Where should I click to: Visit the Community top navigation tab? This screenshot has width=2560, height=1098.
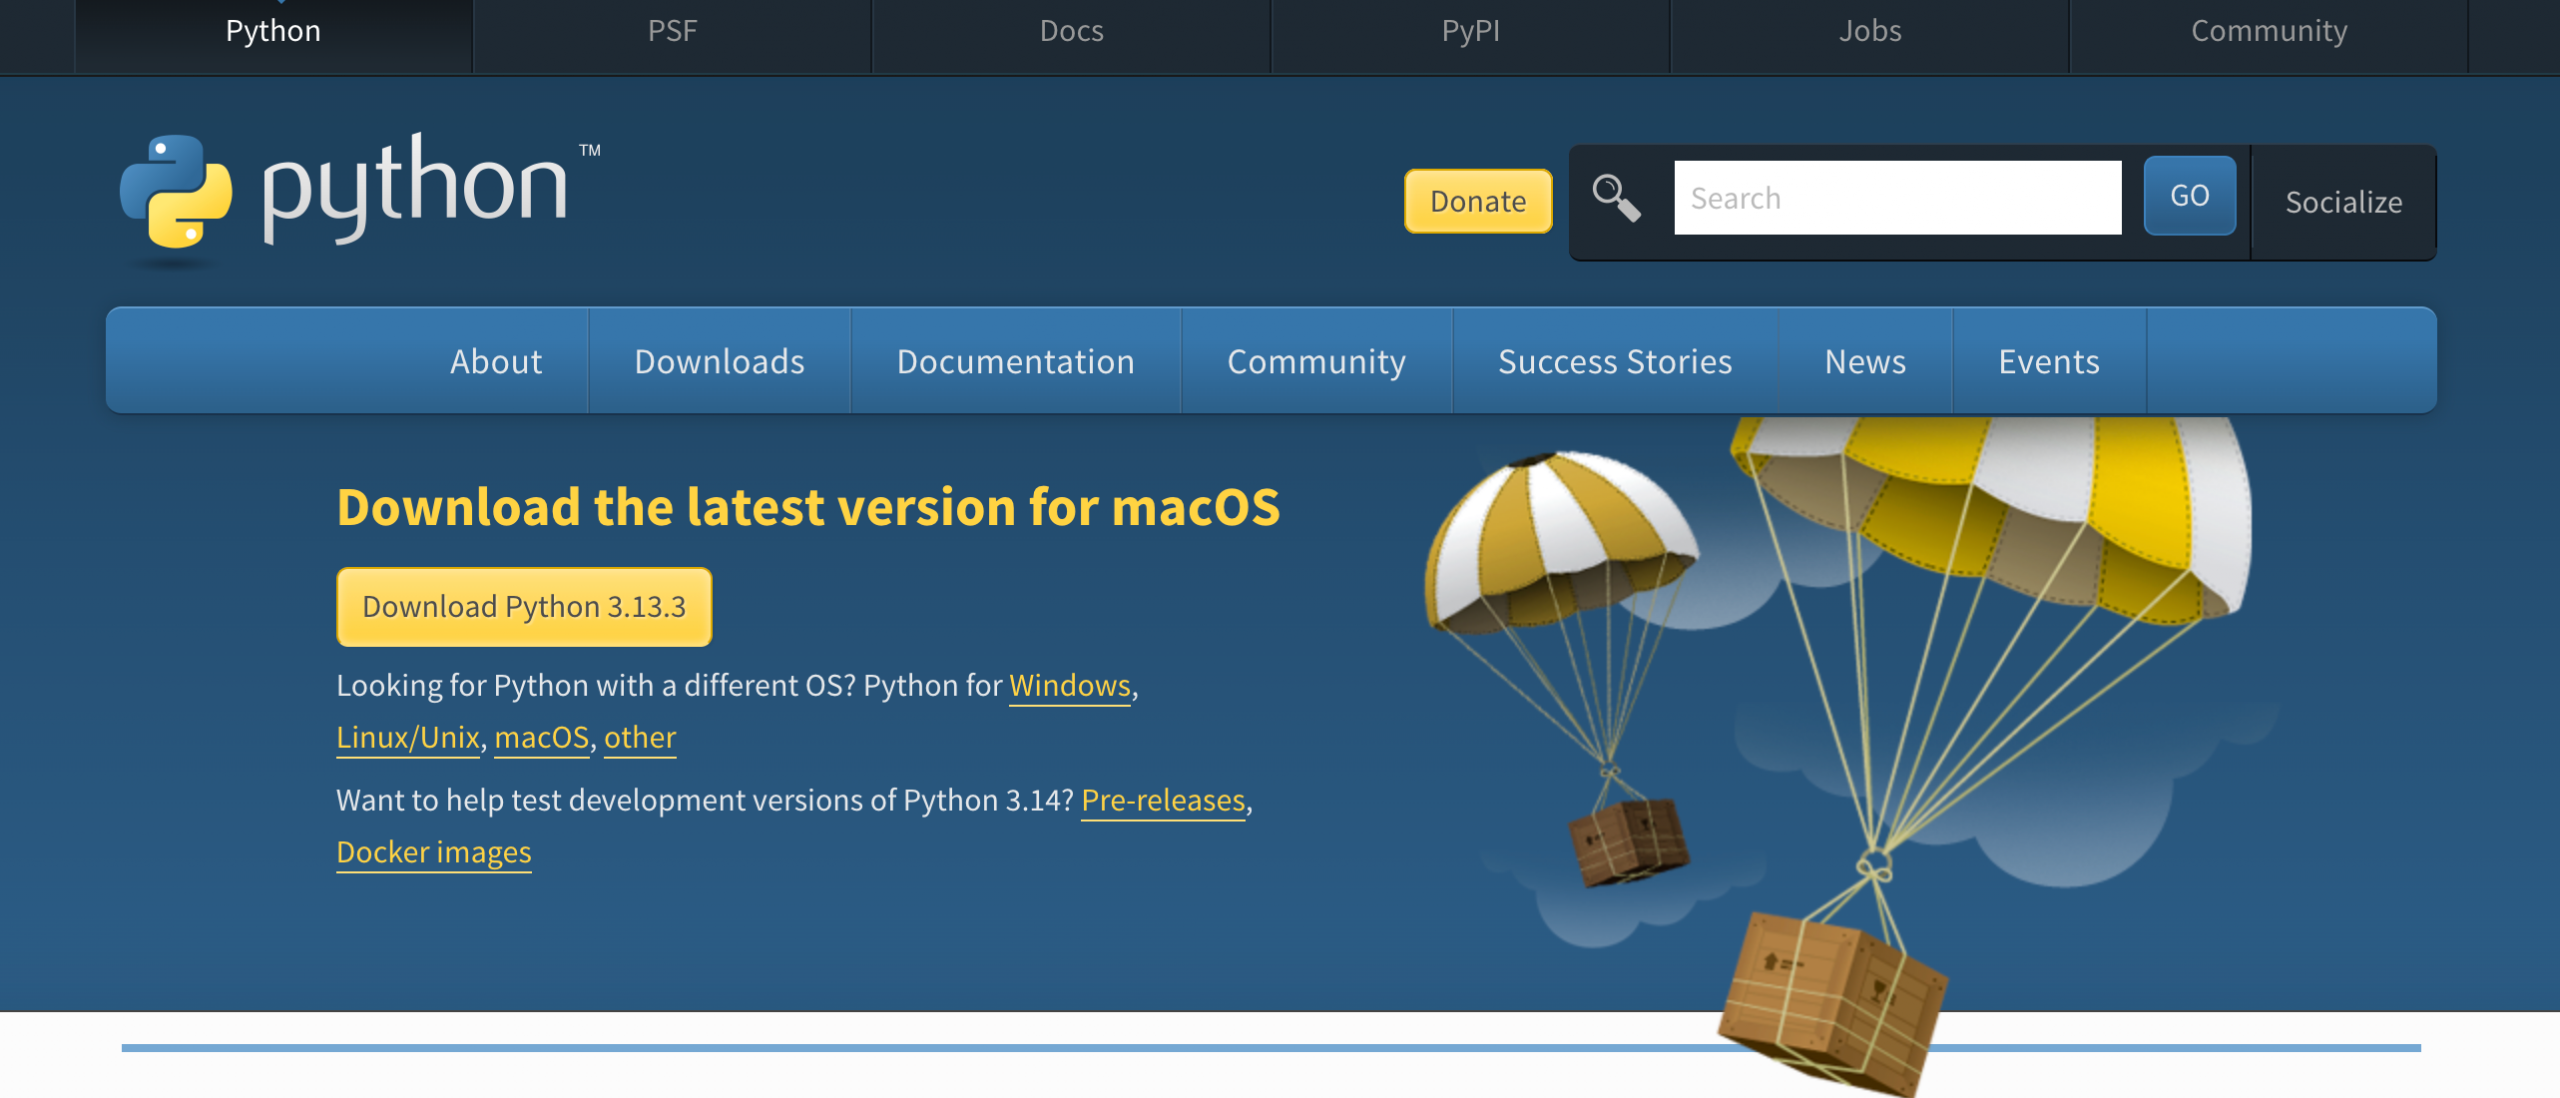[x=2268, y=31]
